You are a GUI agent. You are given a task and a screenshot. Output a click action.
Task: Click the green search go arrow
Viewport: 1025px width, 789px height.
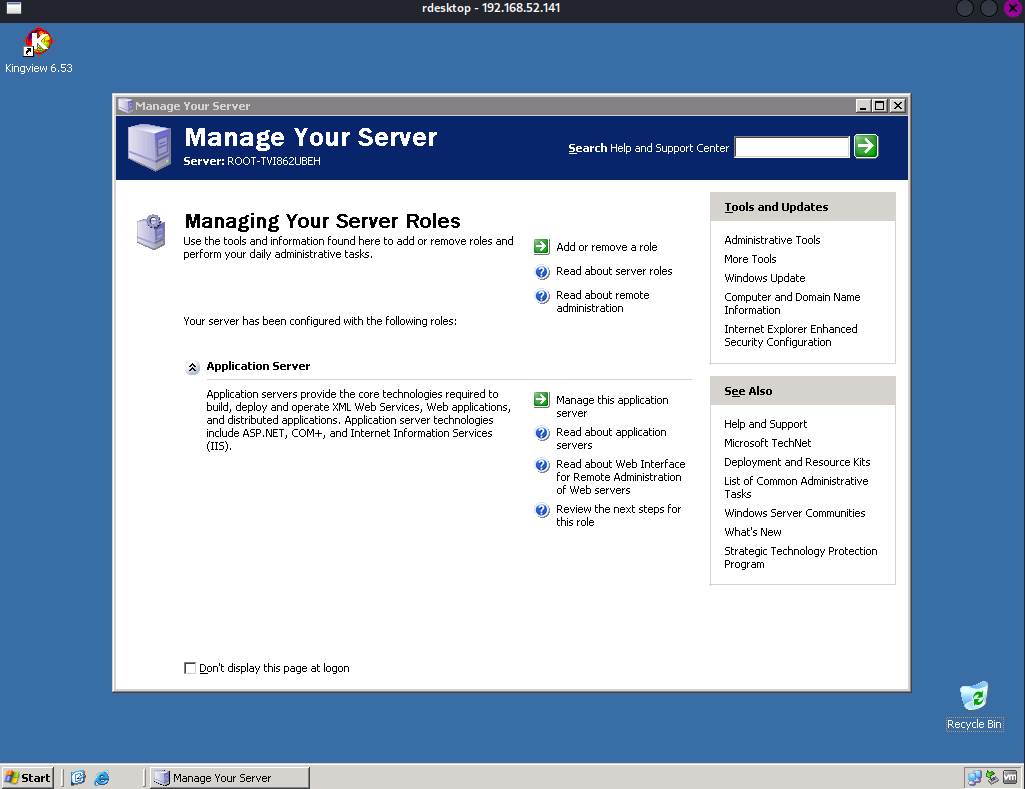coord(866,146)
